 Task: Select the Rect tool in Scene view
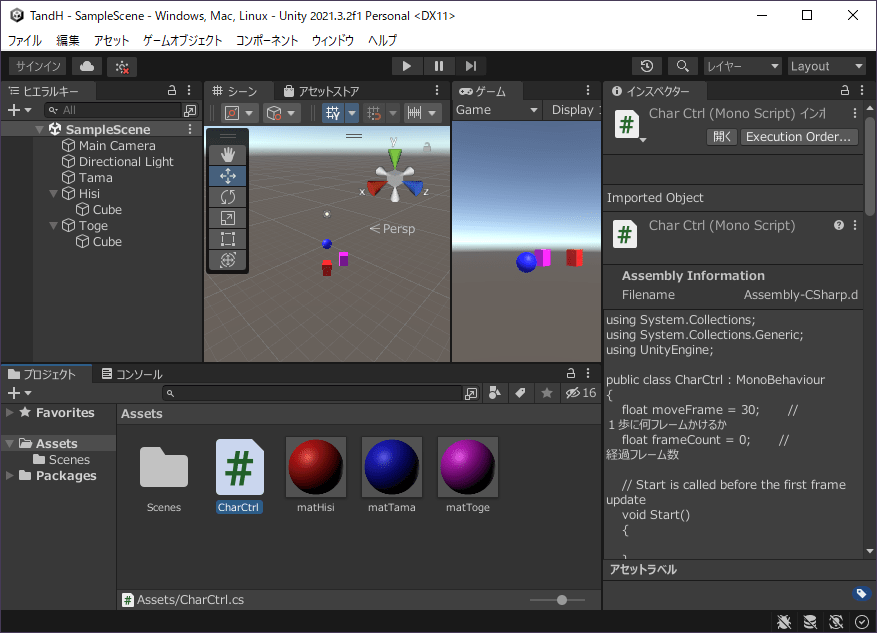tap(228, 239)
